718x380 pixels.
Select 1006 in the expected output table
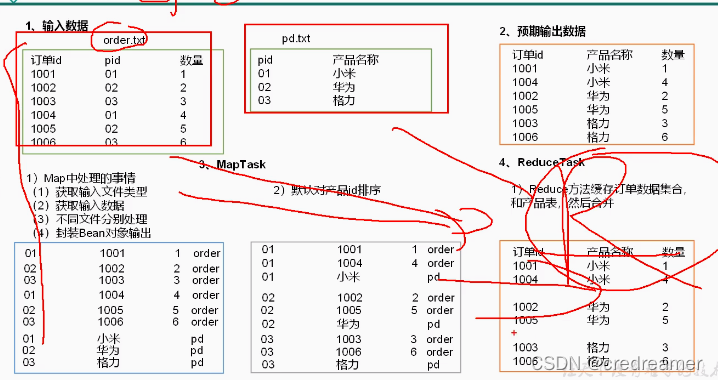[525, 137]
